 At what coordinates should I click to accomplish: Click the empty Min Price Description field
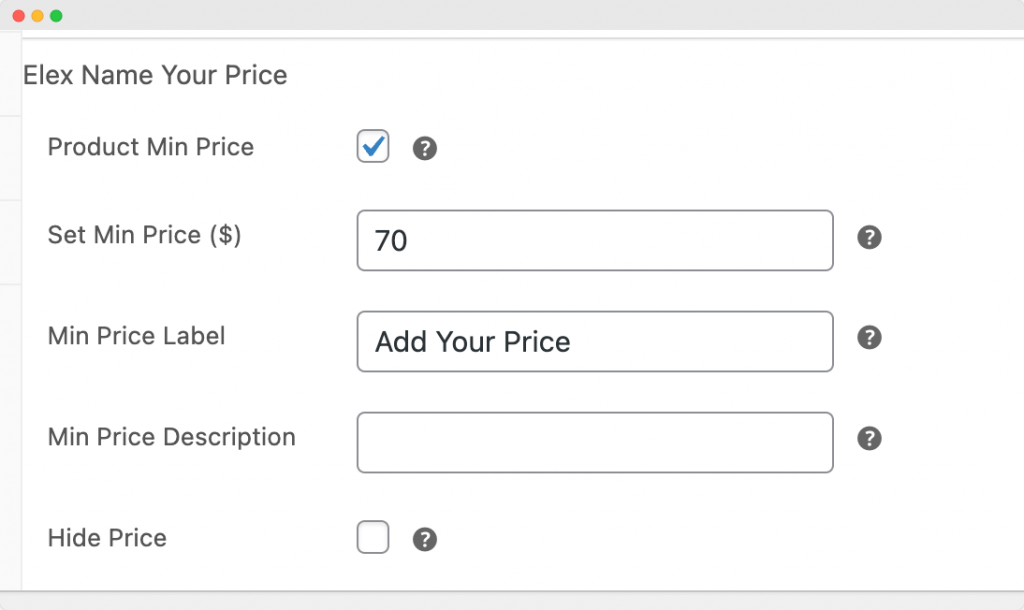[595, 442]
